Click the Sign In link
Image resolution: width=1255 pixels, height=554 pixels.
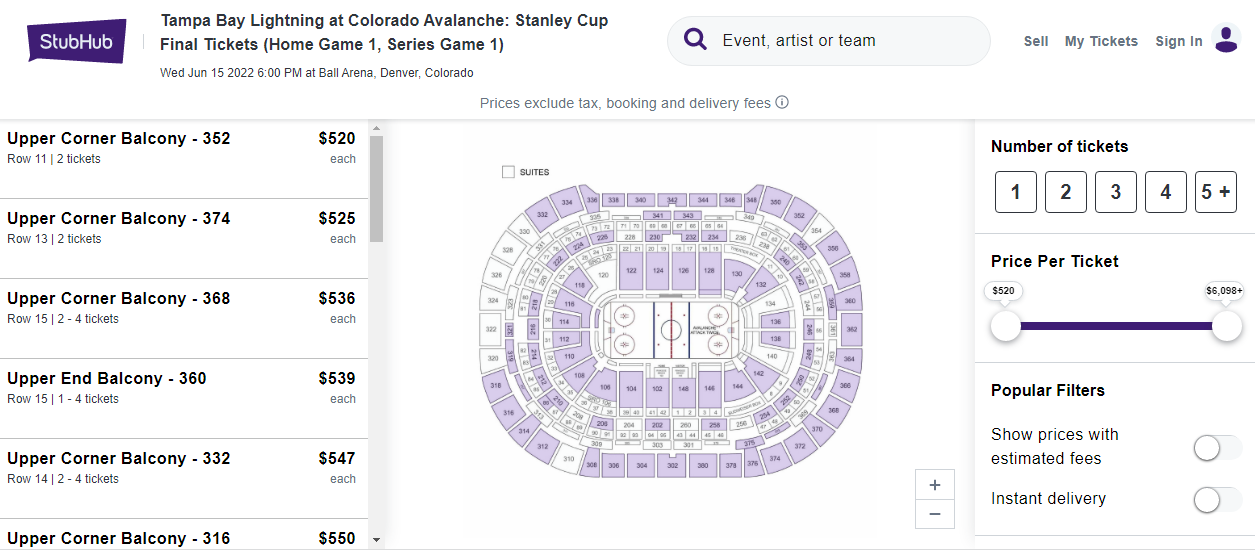(1179, 41)
